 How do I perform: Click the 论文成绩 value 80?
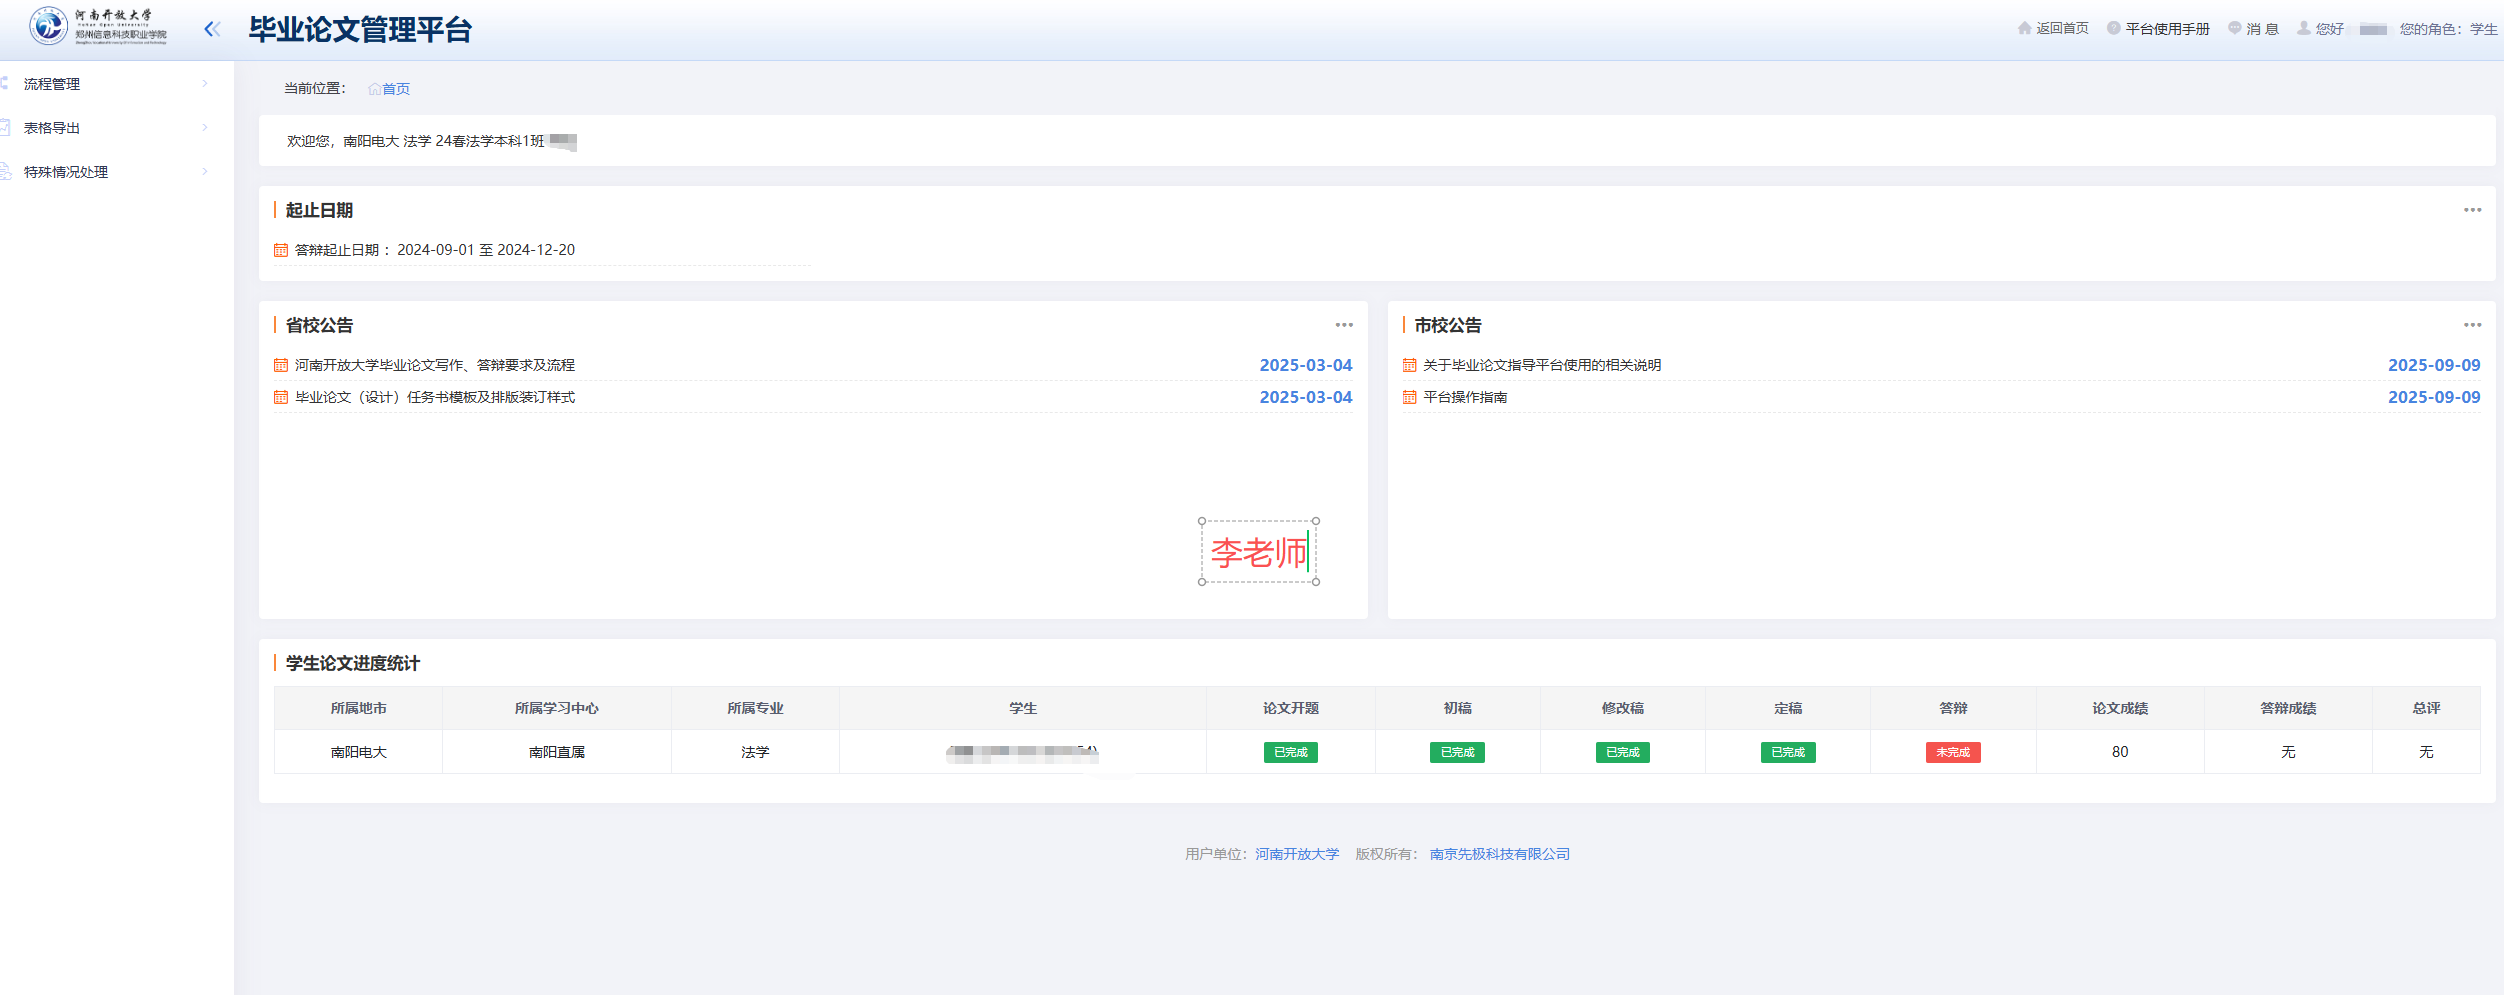coord(2120,752)
